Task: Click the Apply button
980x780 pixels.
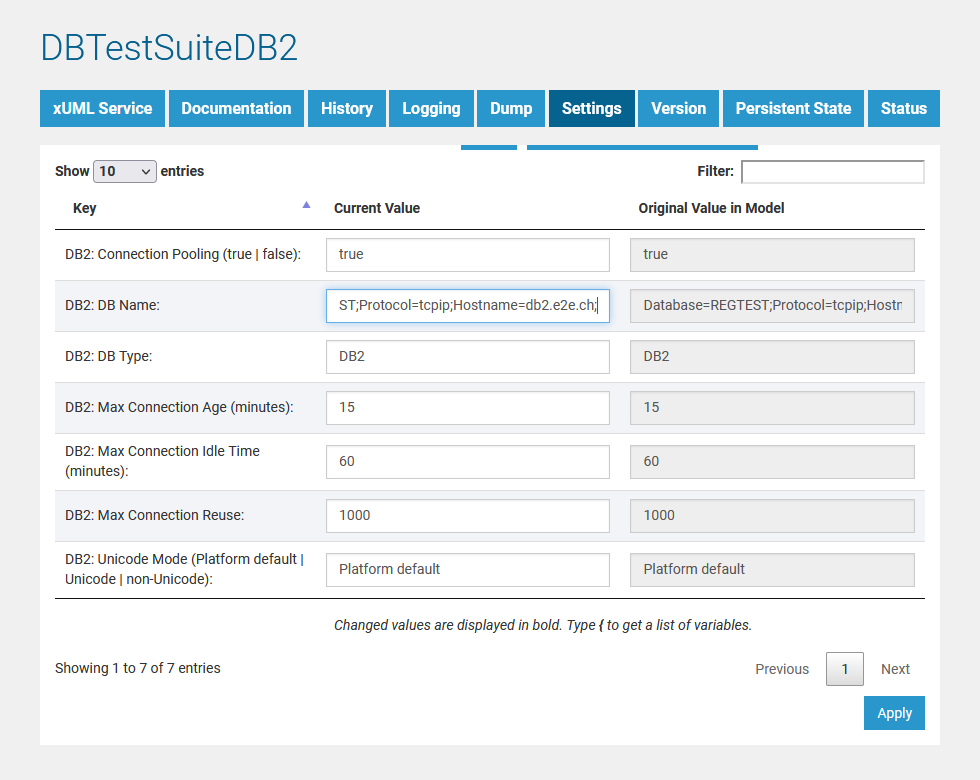Action: click(894, 713)
